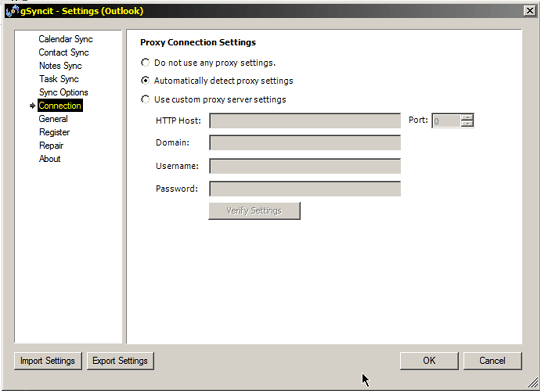
Task: Dismiss dialog with Cancel button
Action: pos(492,361)
